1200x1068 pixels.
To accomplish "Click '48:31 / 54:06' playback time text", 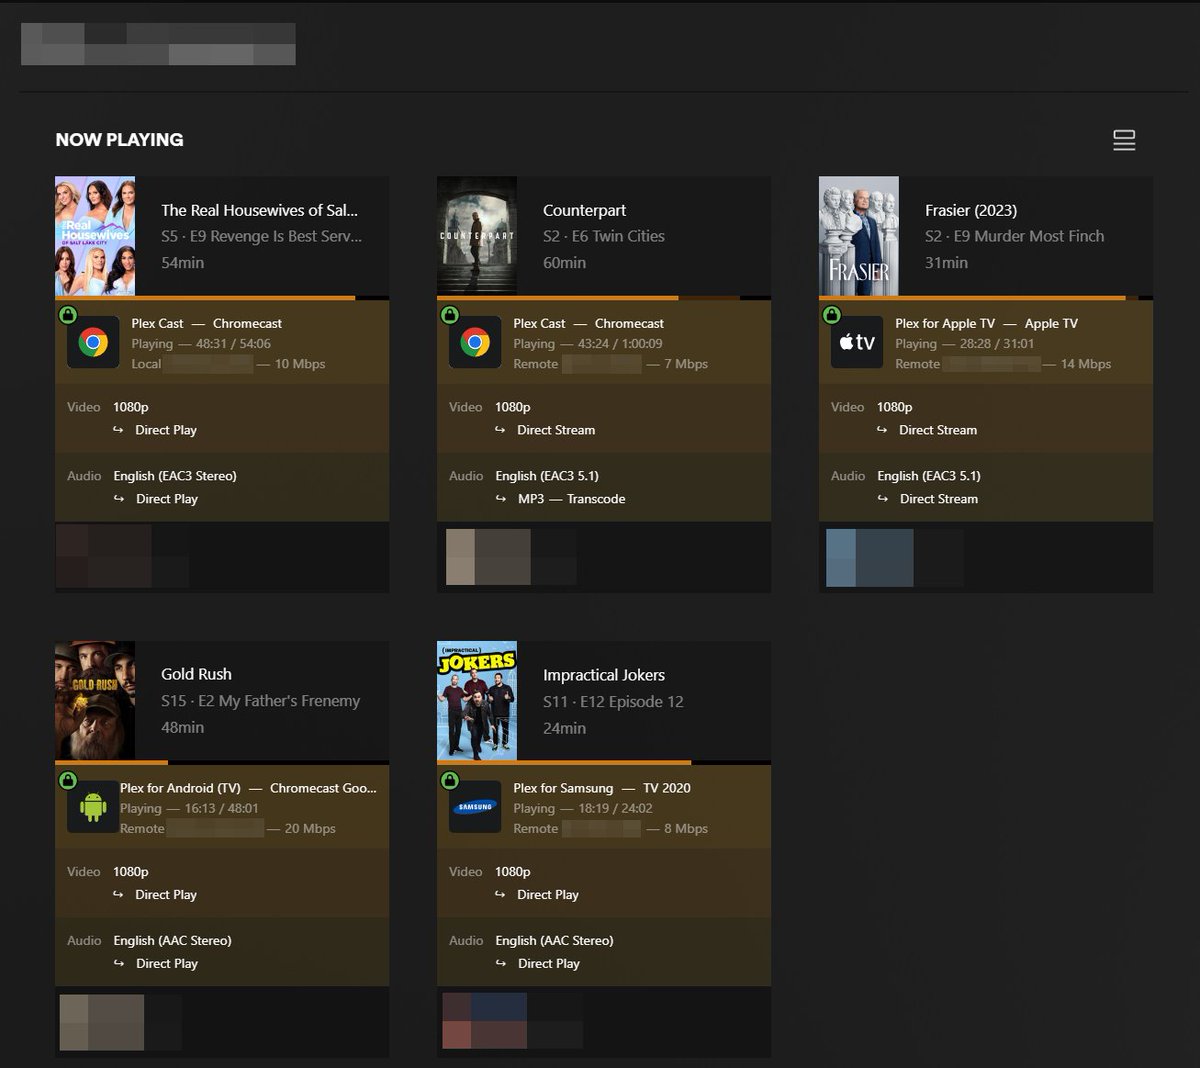I will pos(233,343).
